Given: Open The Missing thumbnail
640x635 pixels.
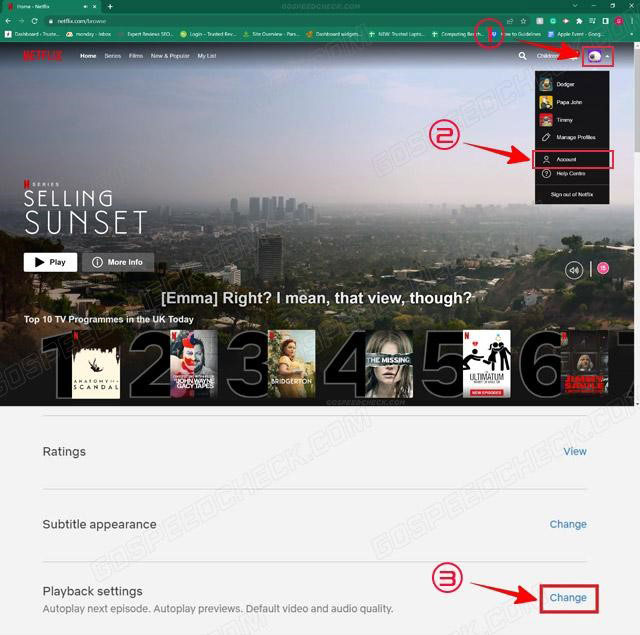Looking at the screenshot, I should (x=389, y=364).
